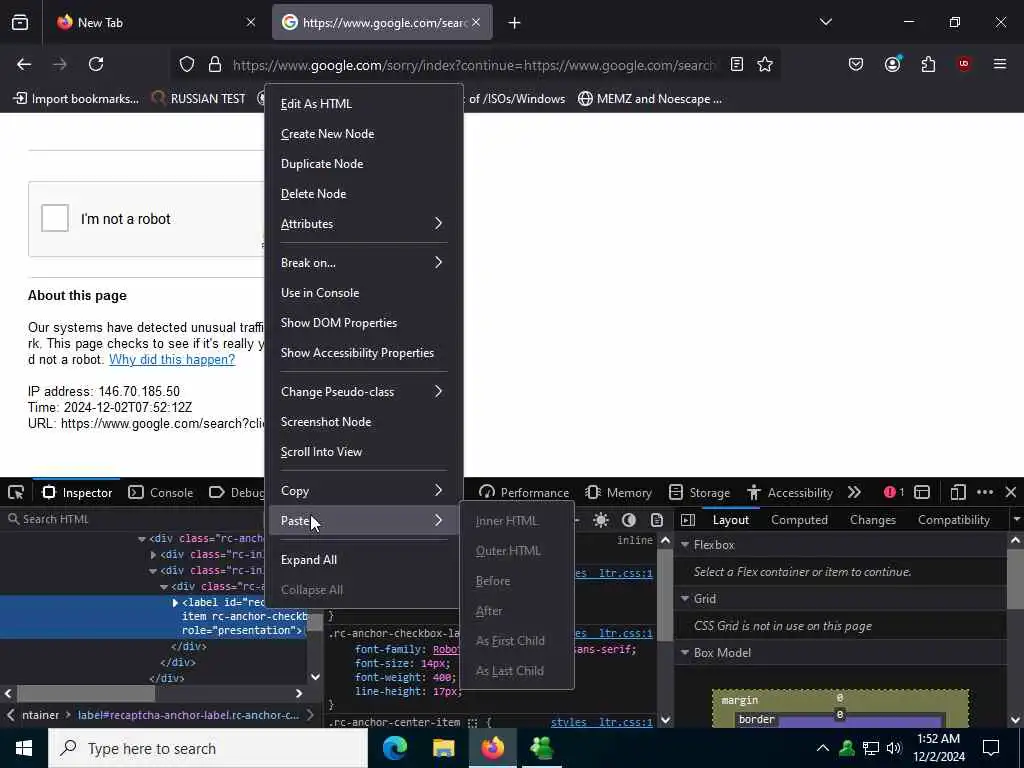
Task: Show hidden system tray icons
Action: pyautogui.click(x=823, y=748)
